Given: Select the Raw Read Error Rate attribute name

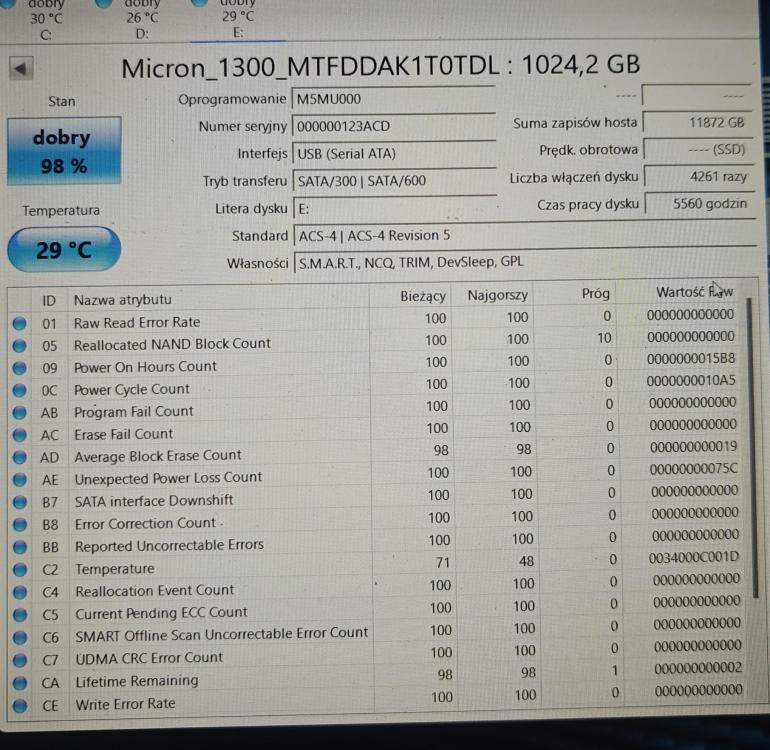Looking at the screenshot, I should (137, 322).
